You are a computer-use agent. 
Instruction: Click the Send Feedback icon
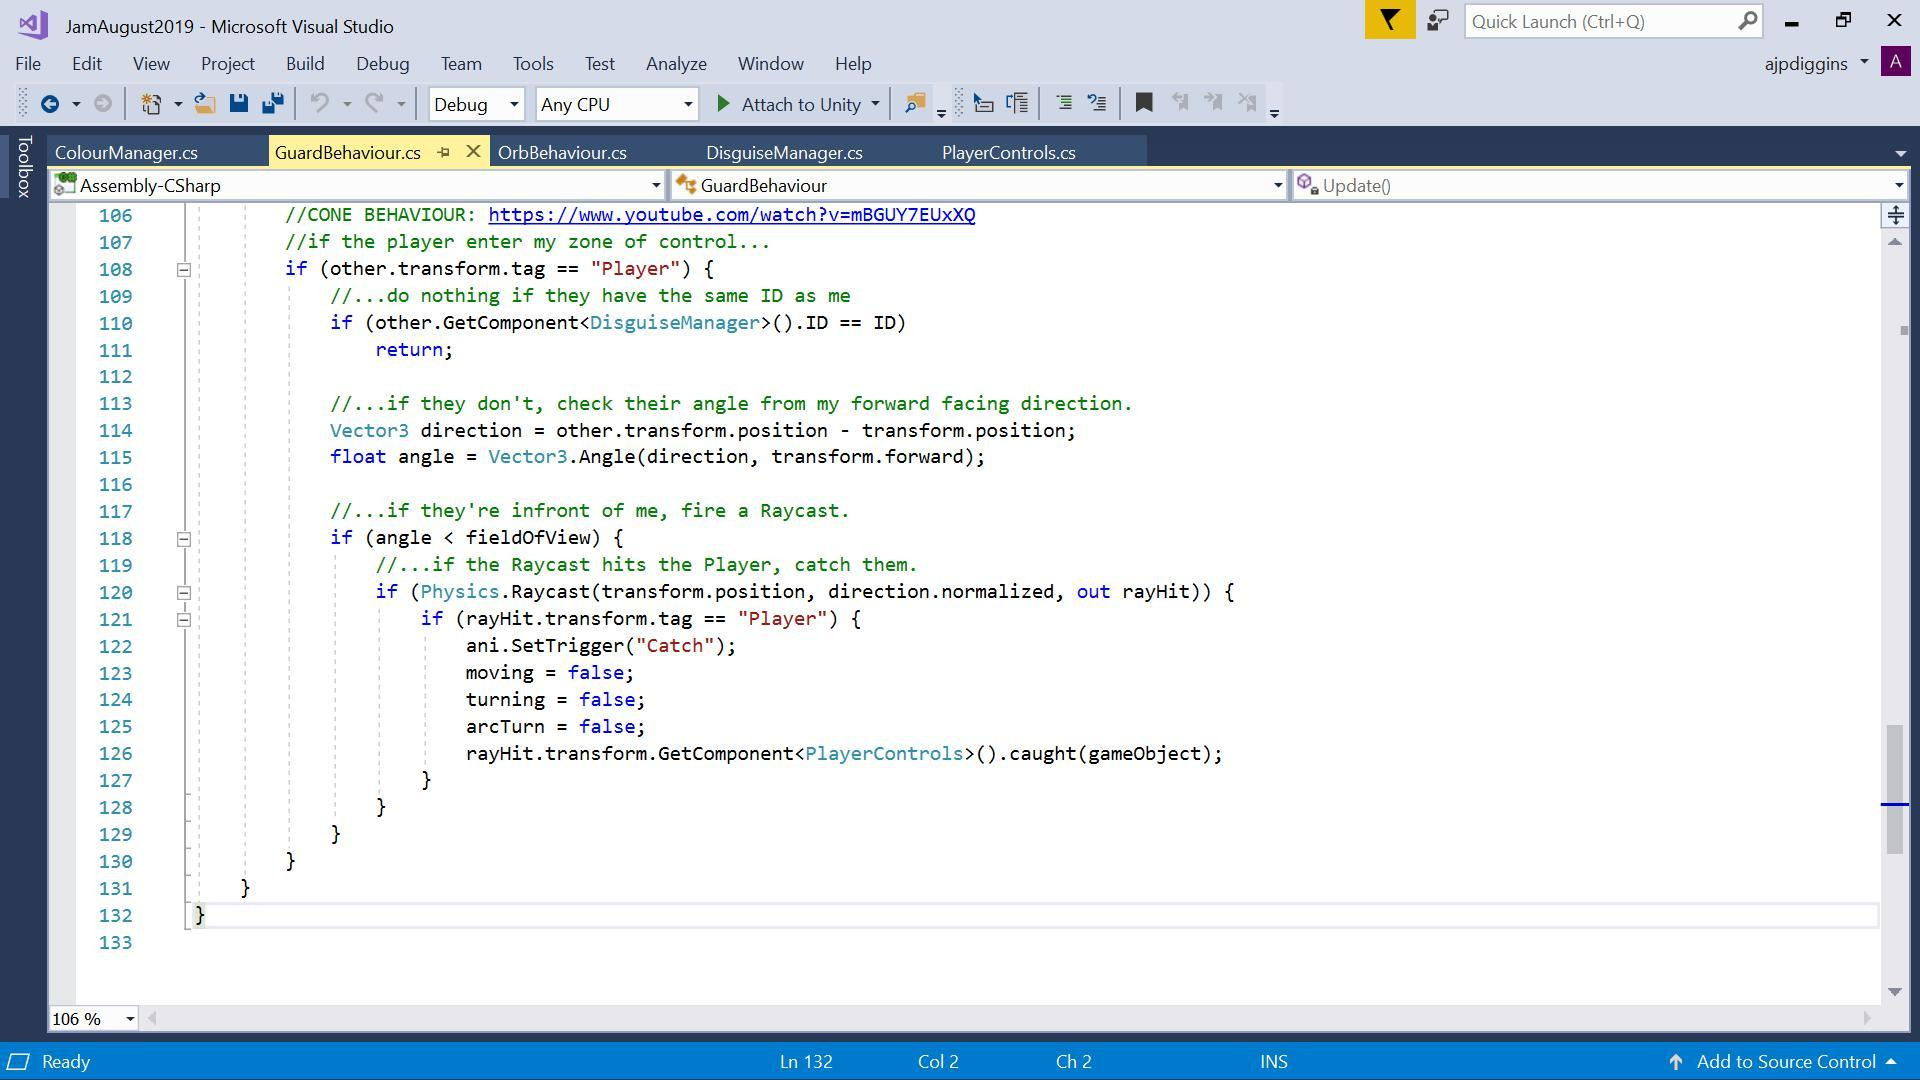[1438, 20]
